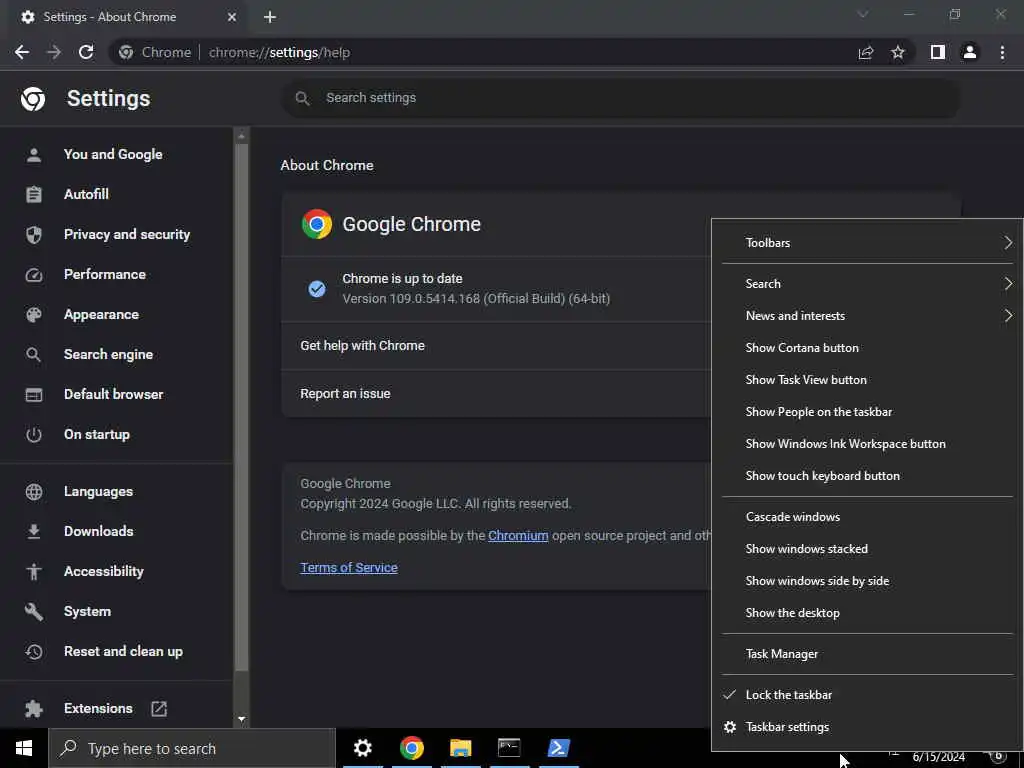
Task: Expand the Toolbars submenu
Action: coord(867,243)
